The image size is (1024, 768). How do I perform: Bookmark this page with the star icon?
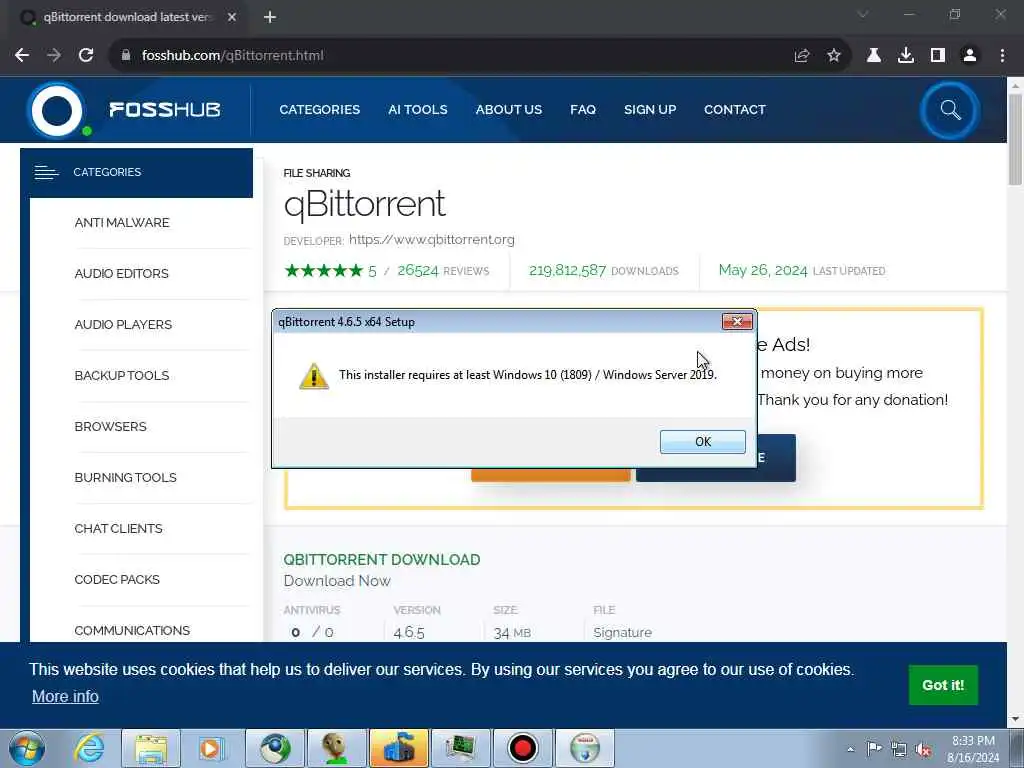(834, 56)
